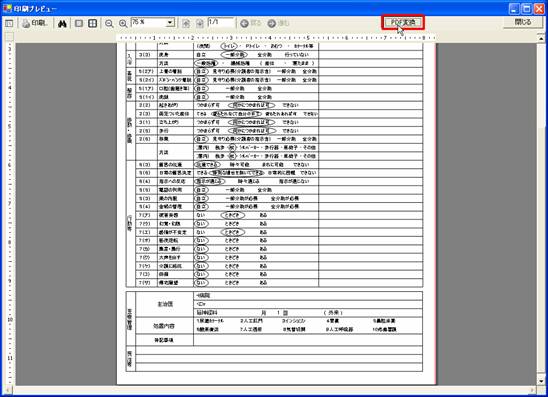Click the forward navigation arrow
548x397 pixels.
pyautogui.click(x=278, y=23)
